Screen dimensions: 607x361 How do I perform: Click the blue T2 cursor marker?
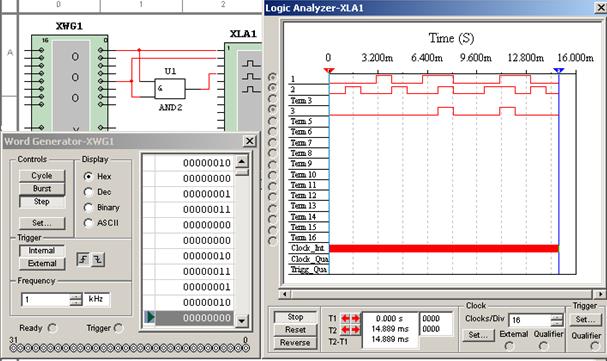coord(559,70)
